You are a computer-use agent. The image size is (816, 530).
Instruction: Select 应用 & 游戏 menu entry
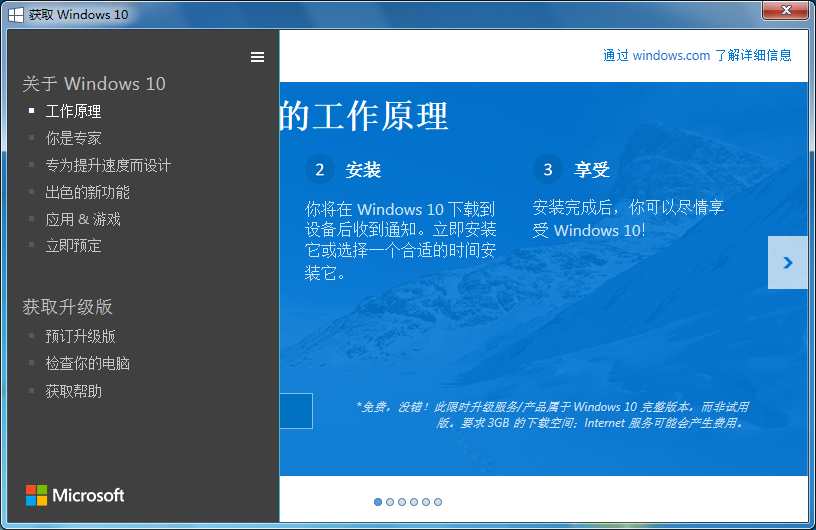point(83,219)
